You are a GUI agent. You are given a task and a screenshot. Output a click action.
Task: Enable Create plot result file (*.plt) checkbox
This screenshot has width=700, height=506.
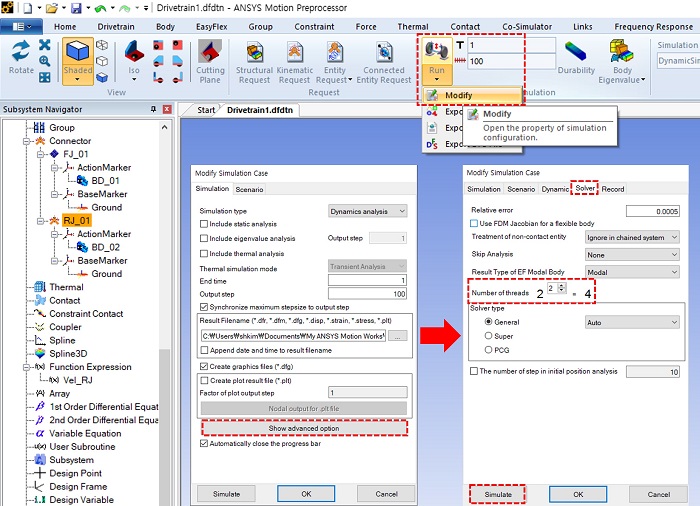[x=204, y=381]
